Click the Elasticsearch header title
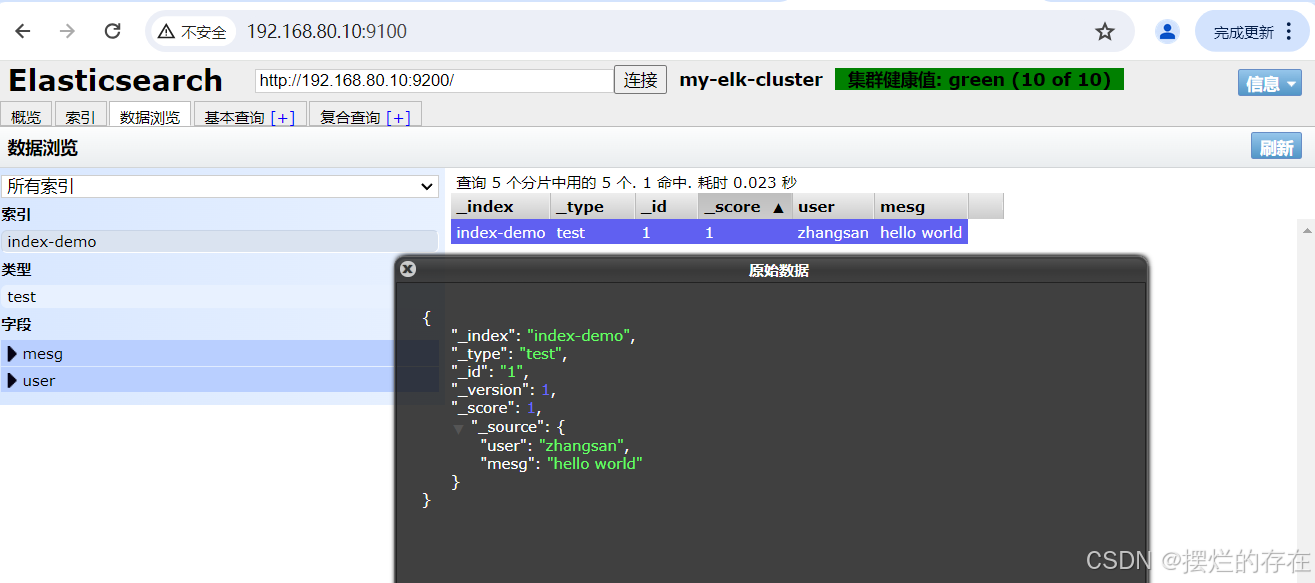The width and height of the screenshot is (1315, 583). [116, 80]
